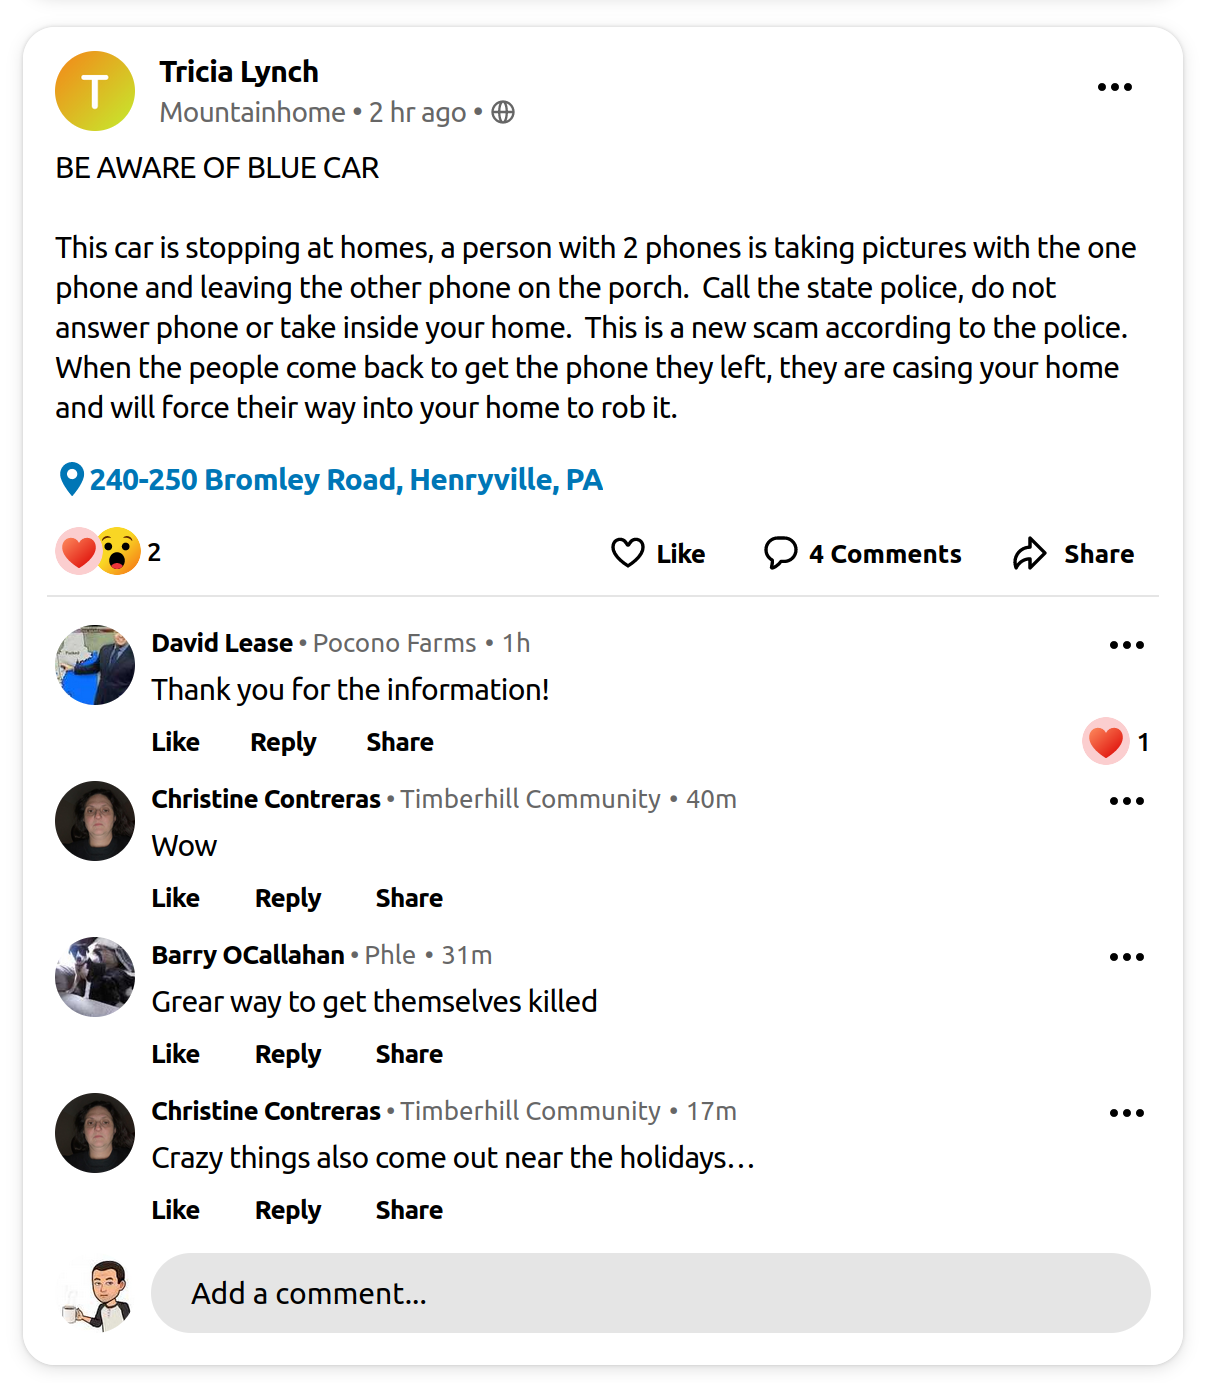1205x1383 pixels.
Task: Share Barry OCallahan's comment
Action: tap(409, 1054)
